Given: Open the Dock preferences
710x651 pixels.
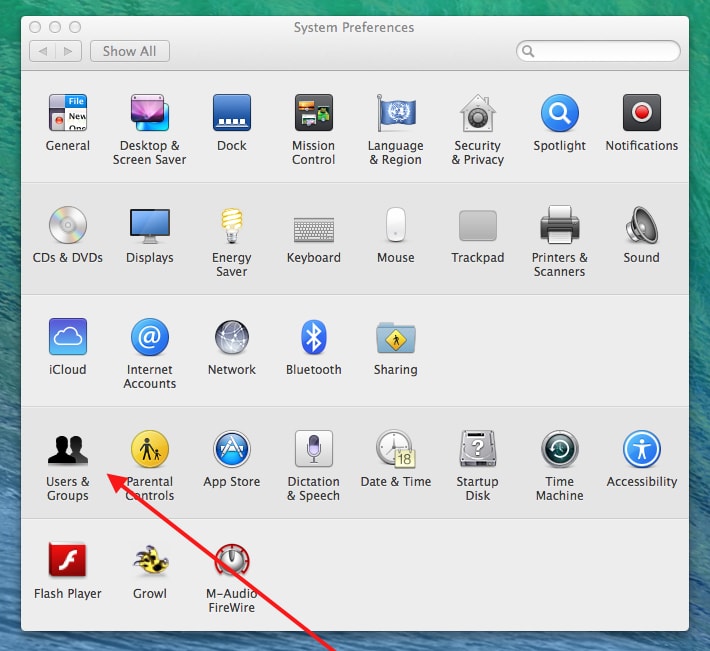Looking at the screenshot, I should [232, 112].
